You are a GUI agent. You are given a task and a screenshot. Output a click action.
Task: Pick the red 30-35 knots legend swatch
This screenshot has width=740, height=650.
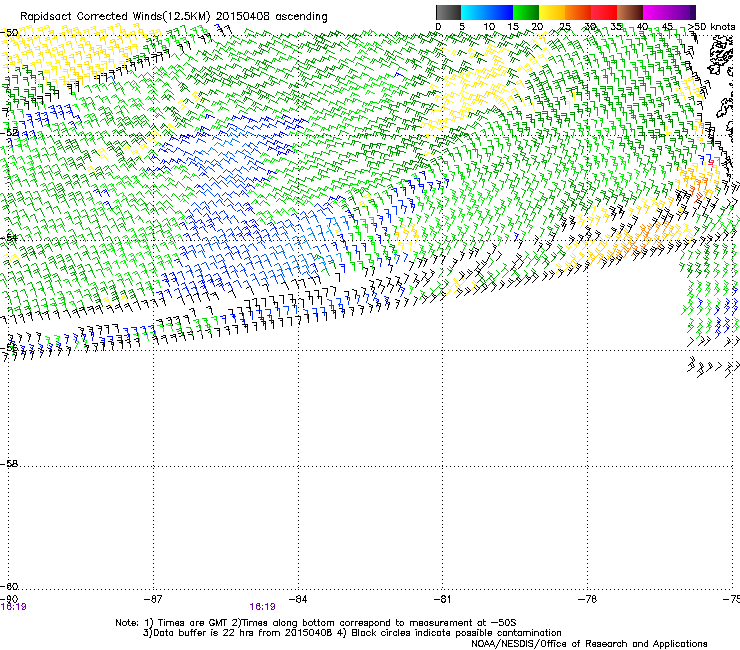point(604,12)
